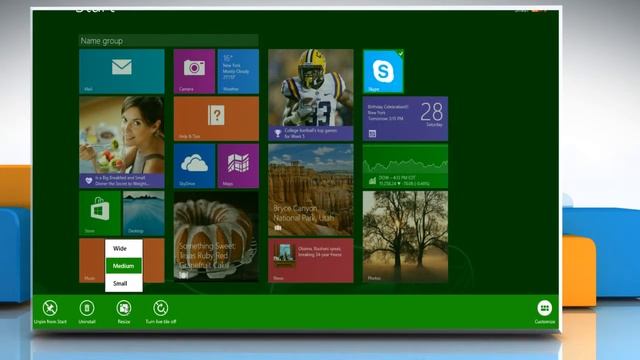
Task: Click the Name group field
Action: (168, 41)
